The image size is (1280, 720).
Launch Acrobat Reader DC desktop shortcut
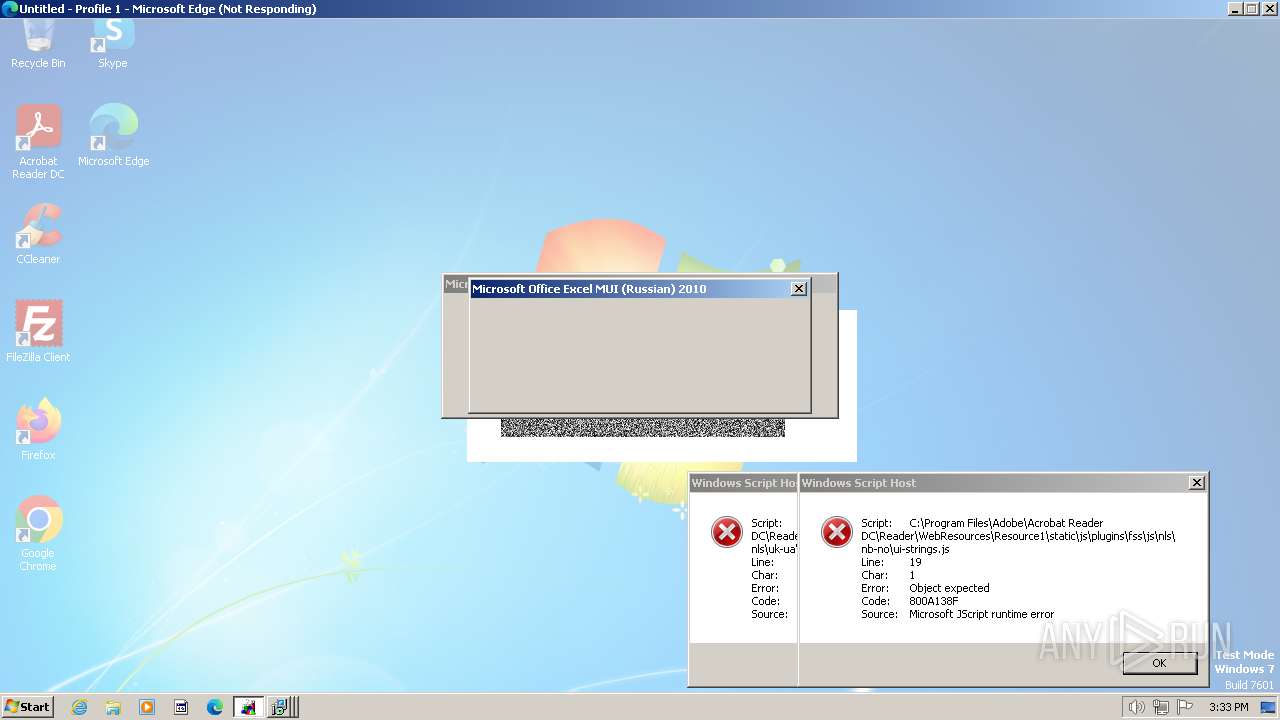[38, 141]
